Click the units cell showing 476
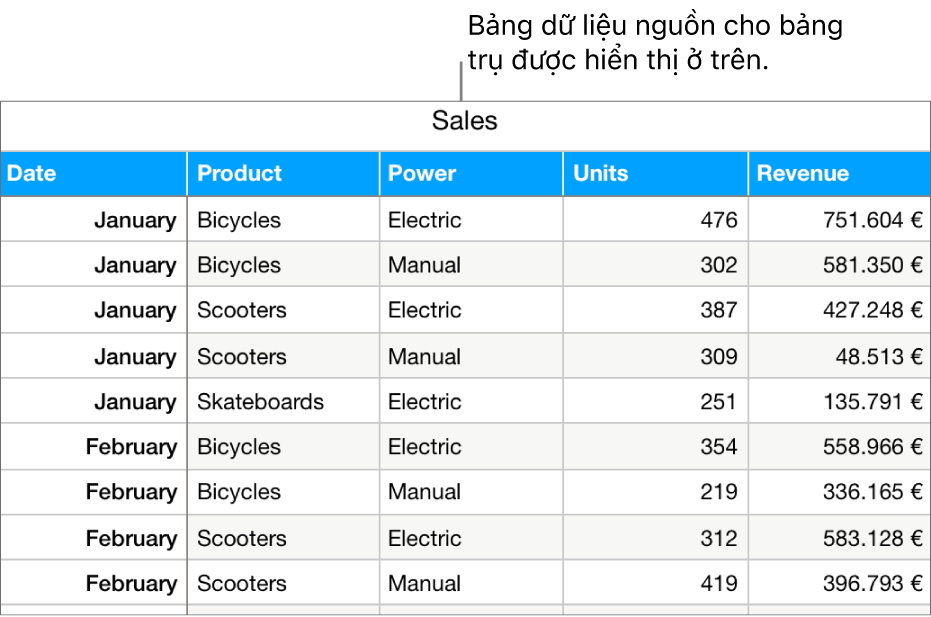931x617 pixels. 718,220
